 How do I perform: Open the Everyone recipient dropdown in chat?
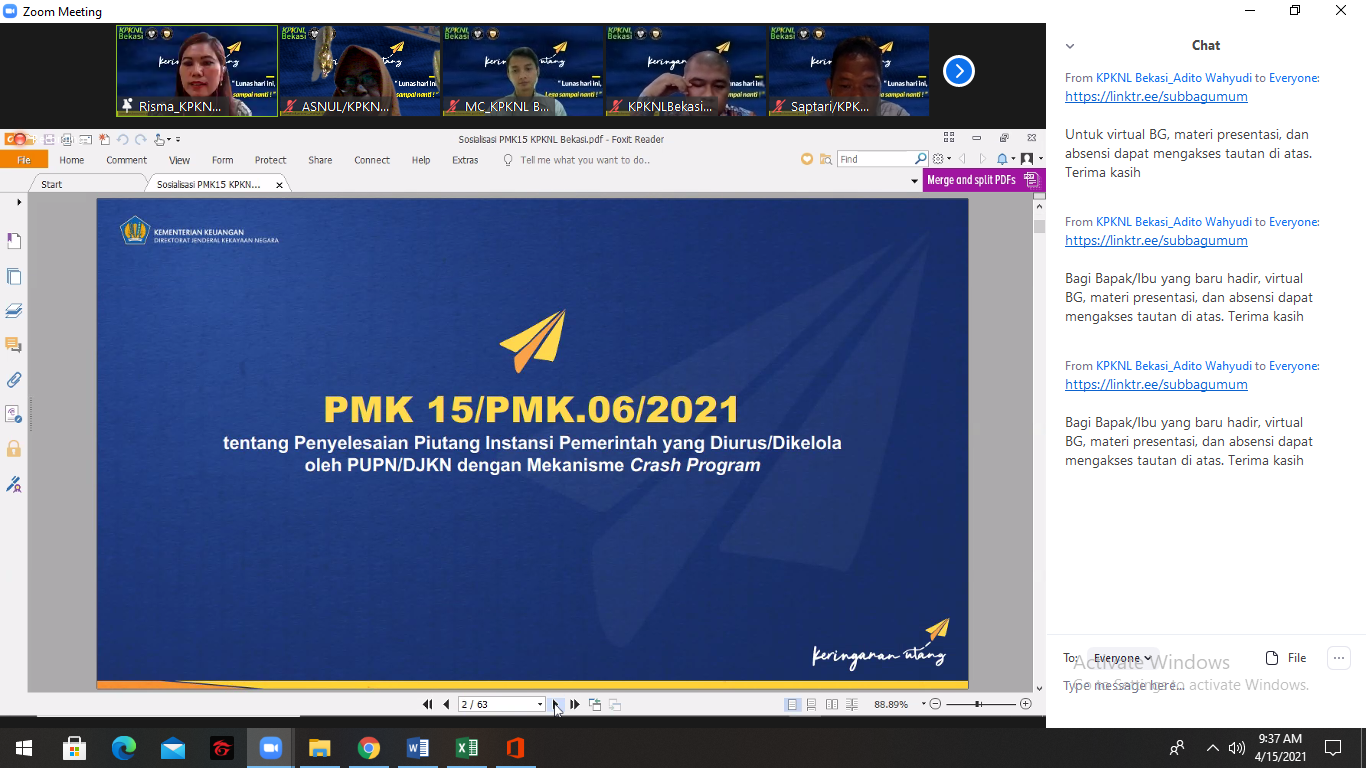tap(1123, 658)
